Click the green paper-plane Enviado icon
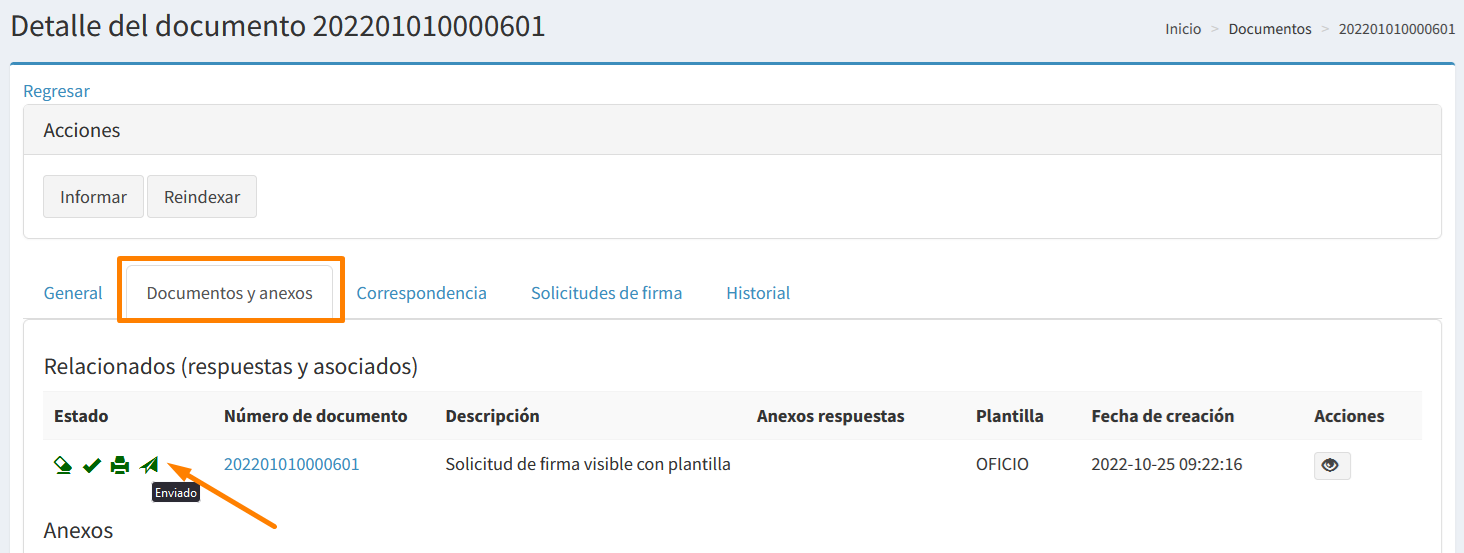 150,465
